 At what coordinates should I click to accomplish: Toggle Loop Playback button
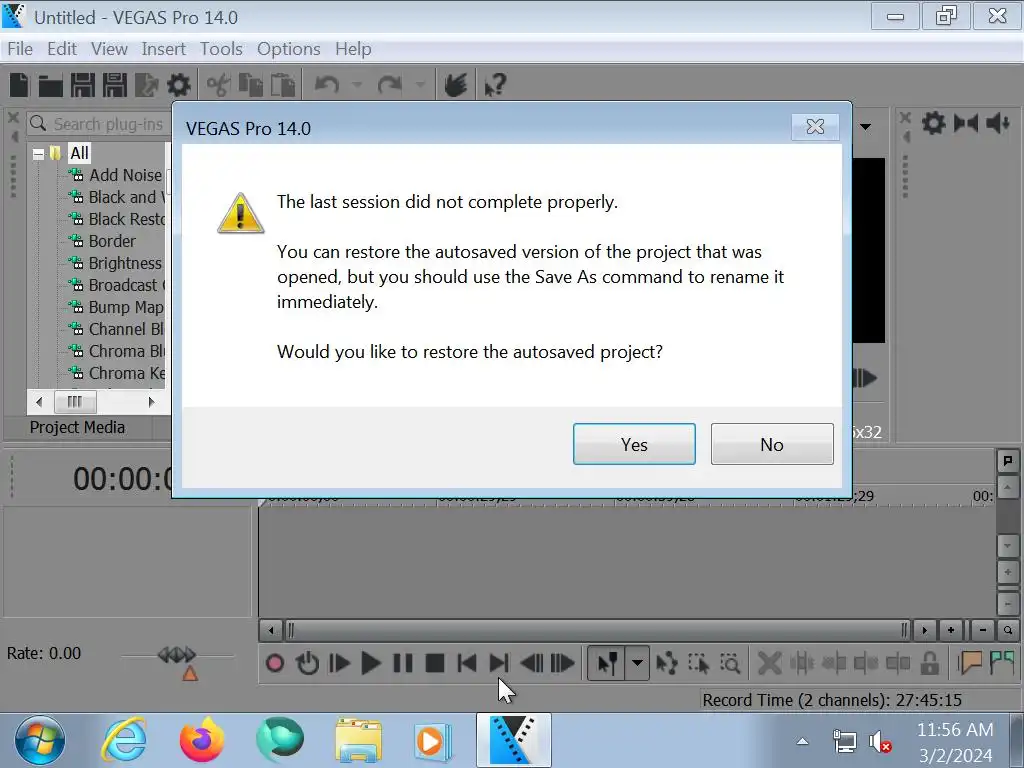(x=307, y=664)
